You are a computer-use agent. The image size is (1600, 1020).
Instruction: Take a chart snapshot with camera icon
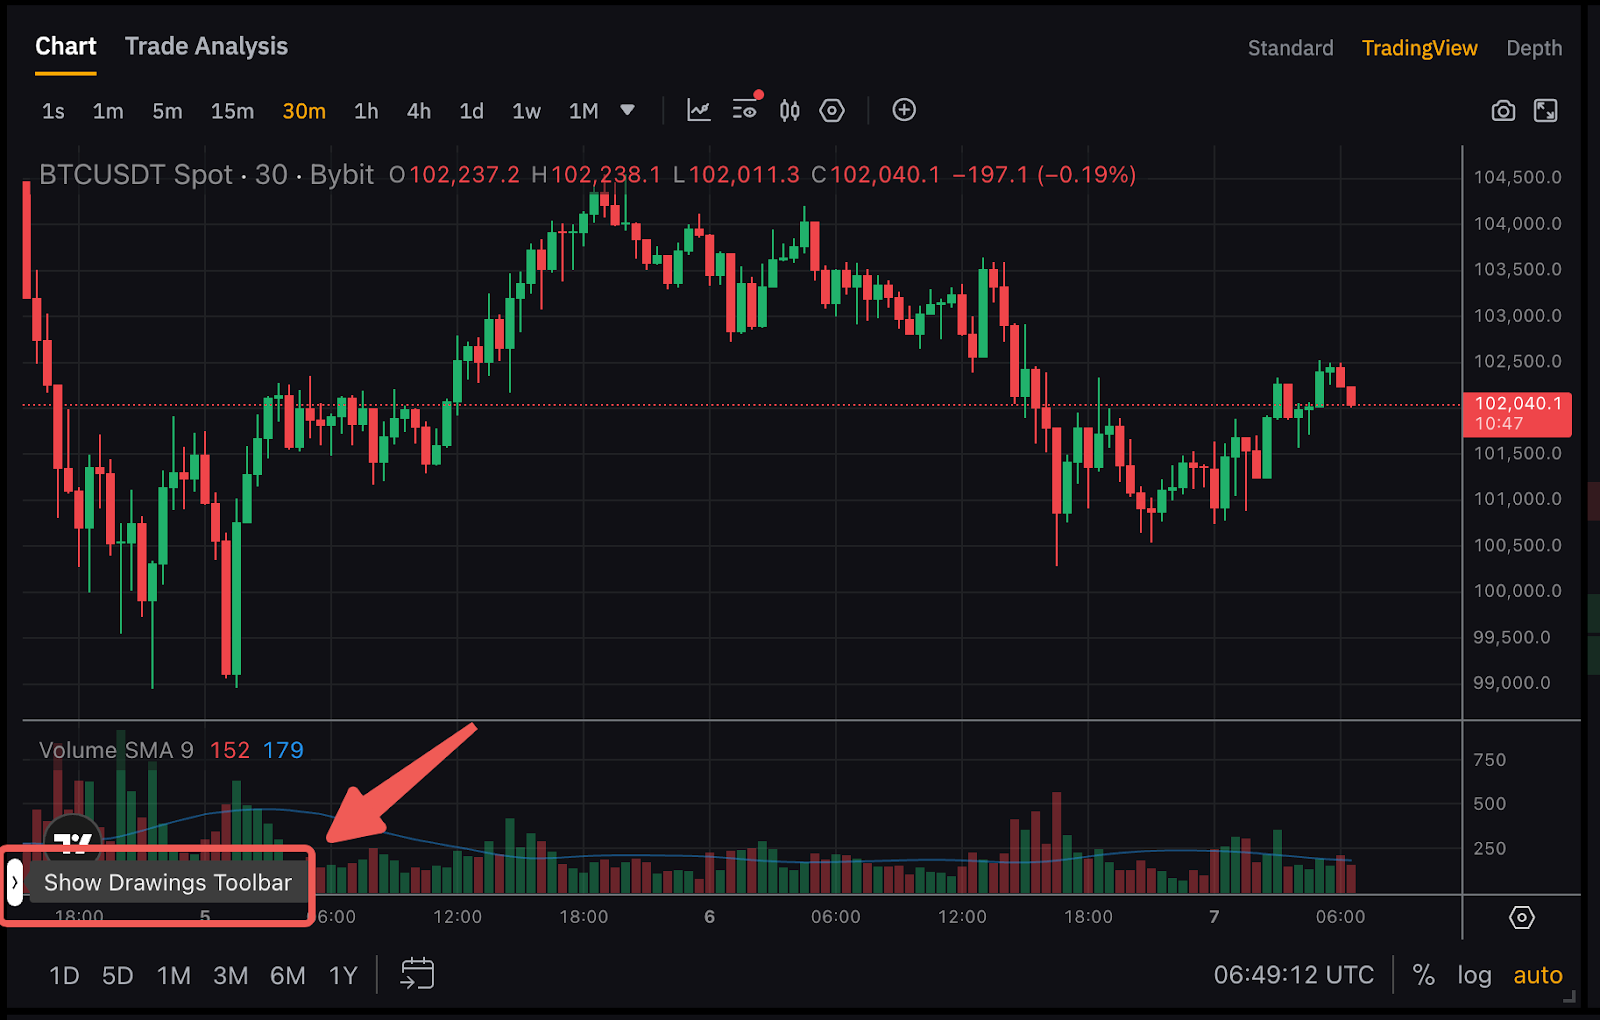click(x=1503, y=111)
